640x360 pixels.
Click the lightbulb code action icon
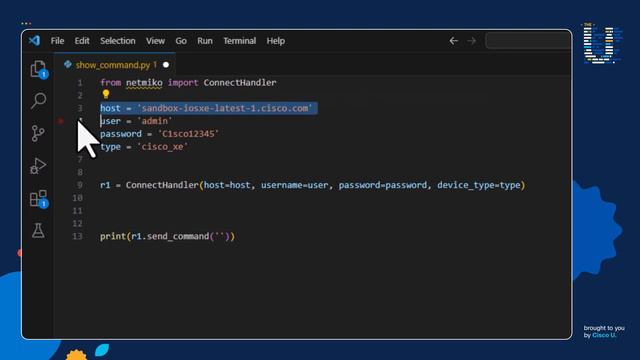(x=106, y=95)
